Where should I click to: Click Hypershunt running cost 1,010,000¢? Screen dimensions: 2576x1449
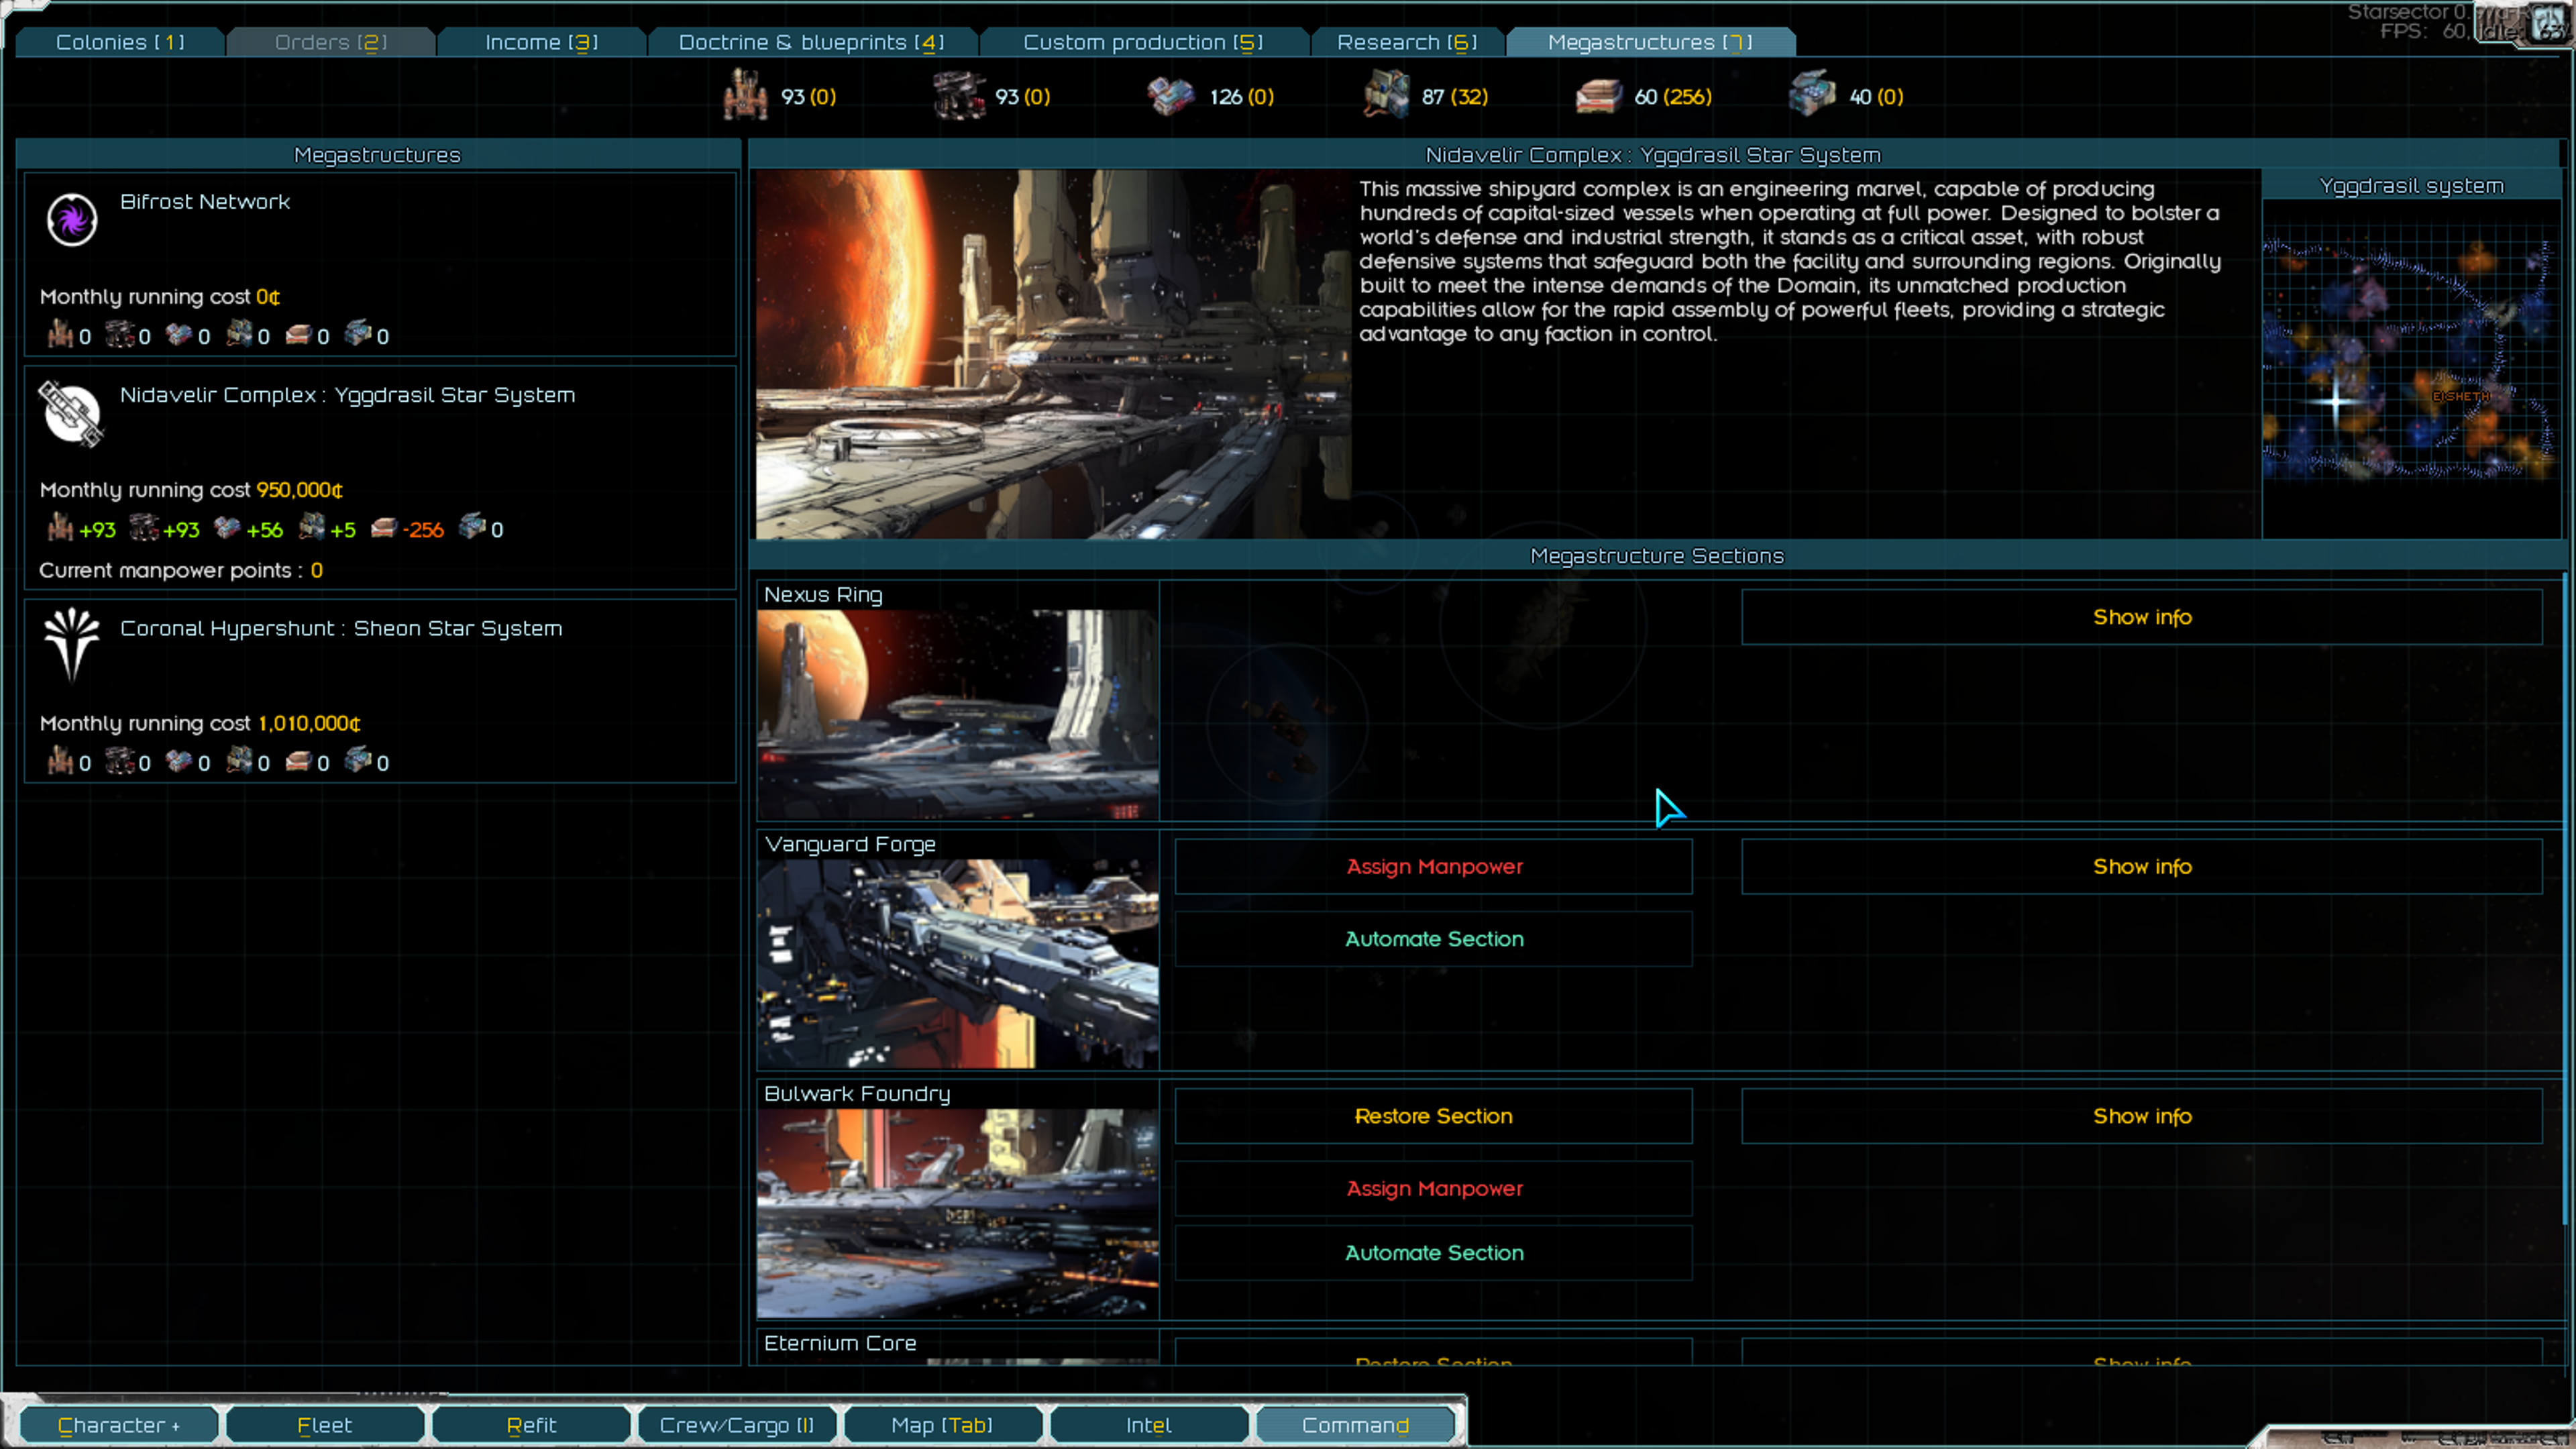click(309, 723)
